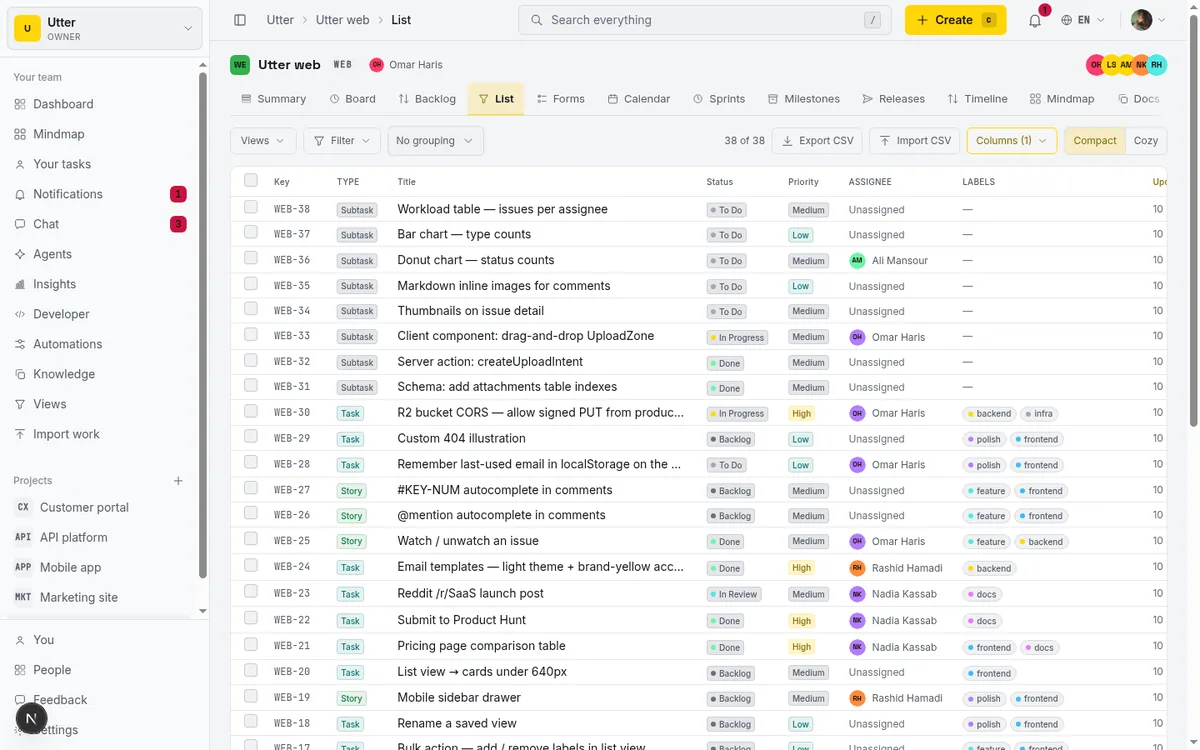
Task: Open the No grouping dropdown
Action: (x=435, y=141)
